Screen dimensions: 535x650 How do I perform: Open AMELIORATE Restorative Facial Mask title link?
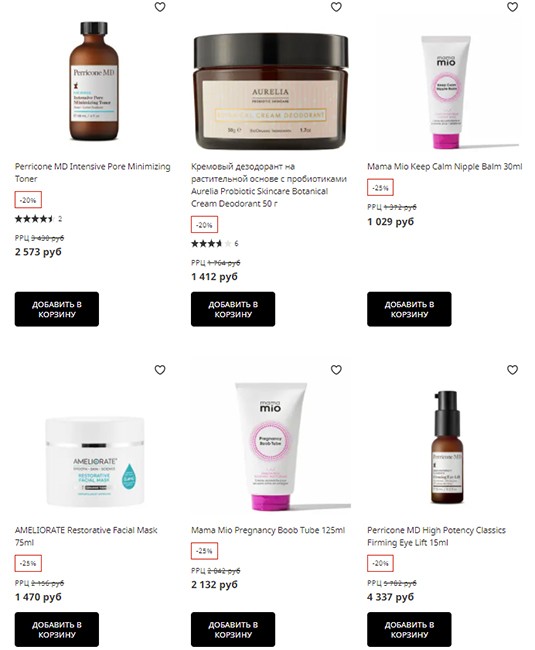pos(86,536)
